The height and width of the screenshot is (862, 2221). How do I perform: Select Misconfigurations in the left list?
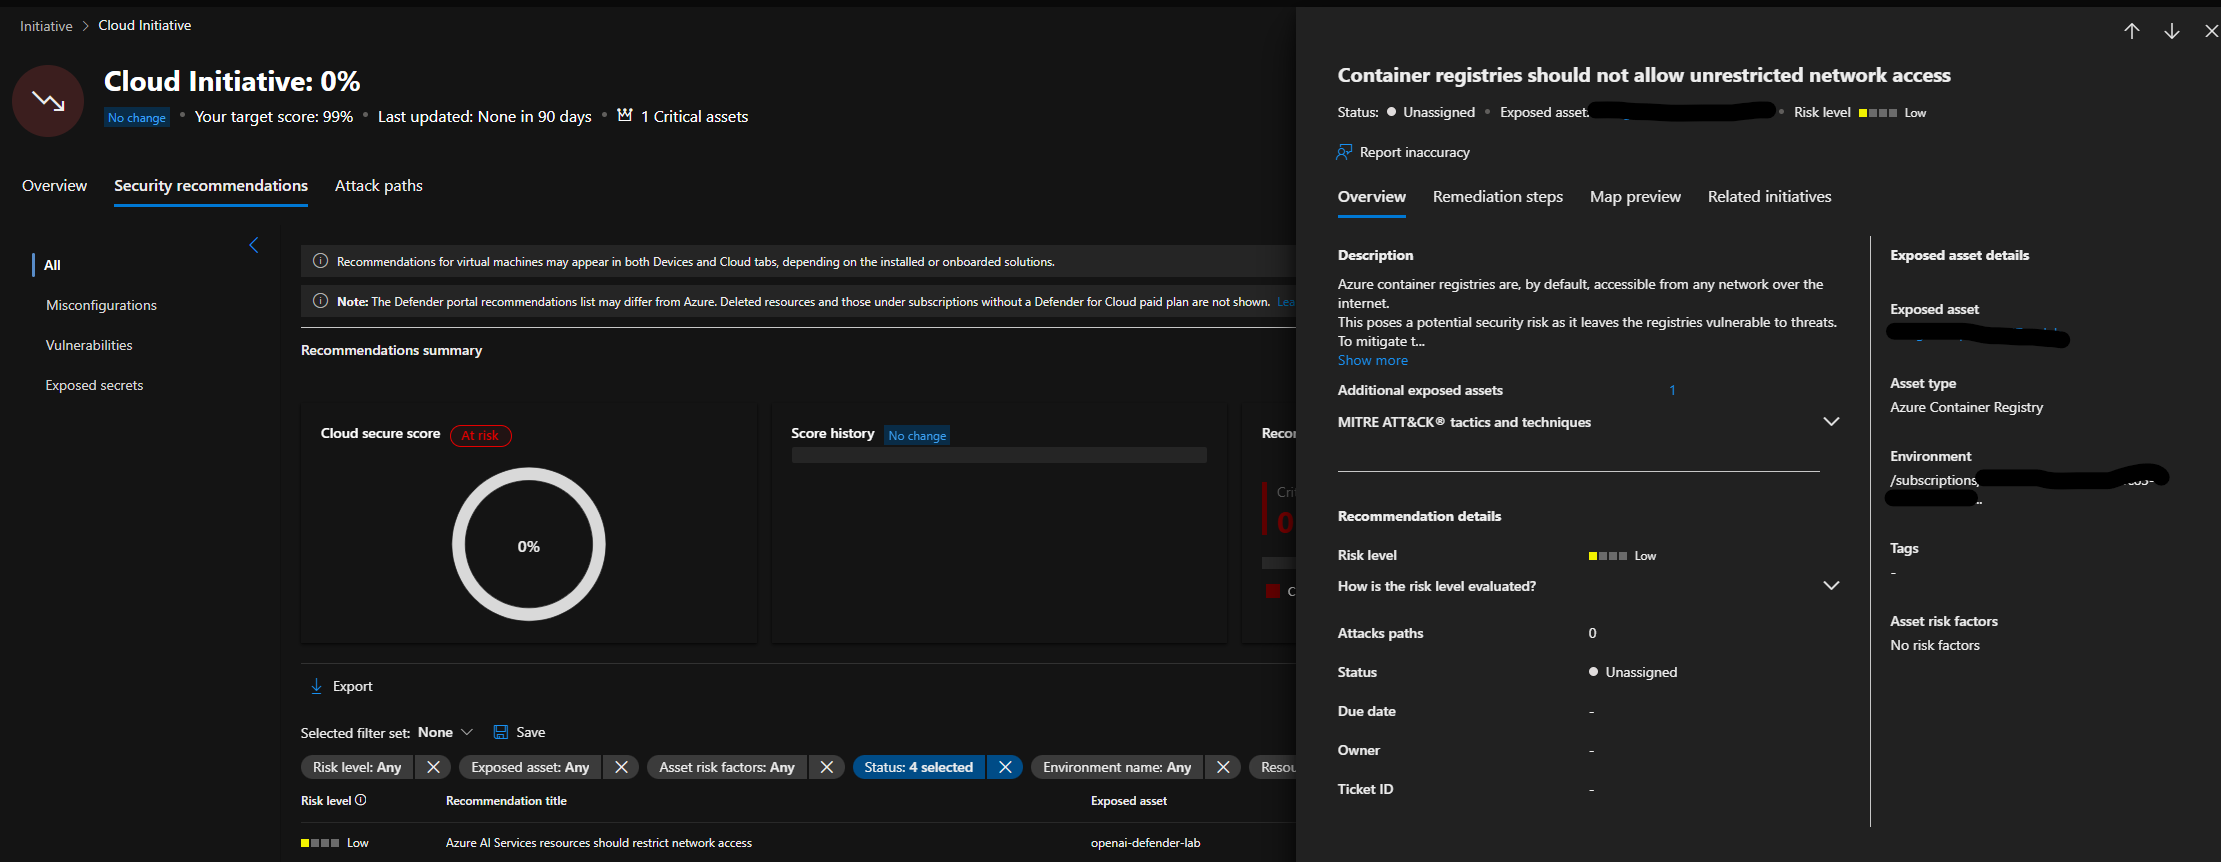(101, 305)
